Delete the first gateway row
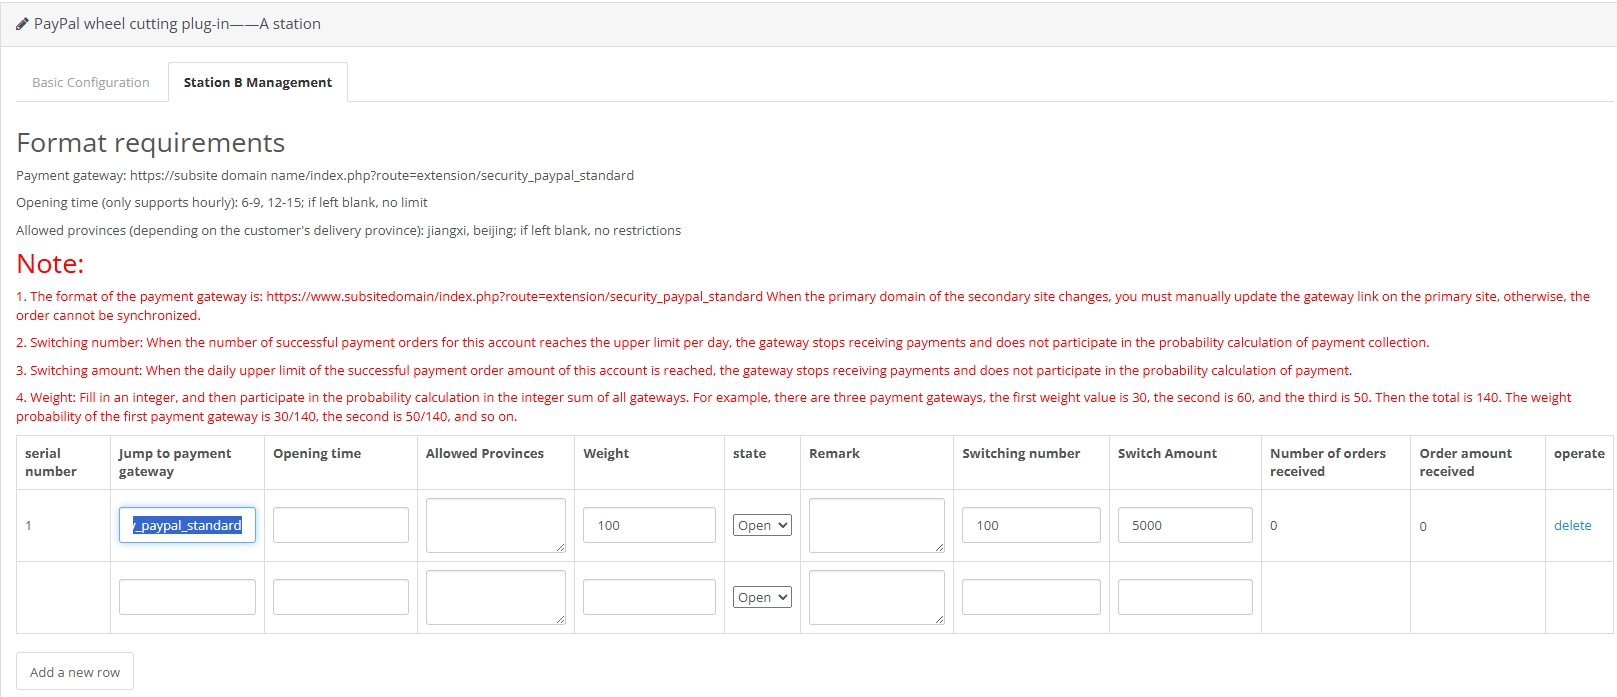 [1572, 525]
